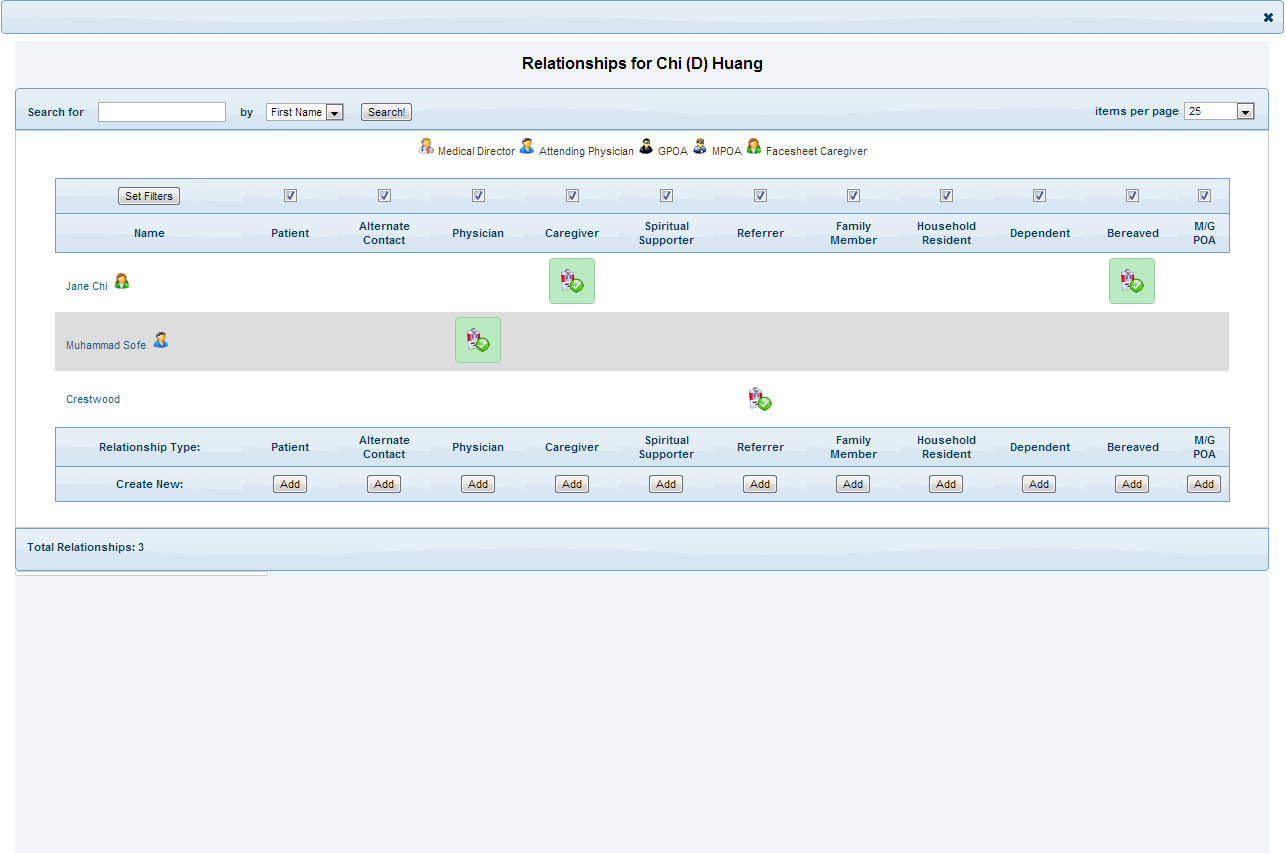
Task: Click the Family Member column header in the top row
Action: tap(853, 233)
